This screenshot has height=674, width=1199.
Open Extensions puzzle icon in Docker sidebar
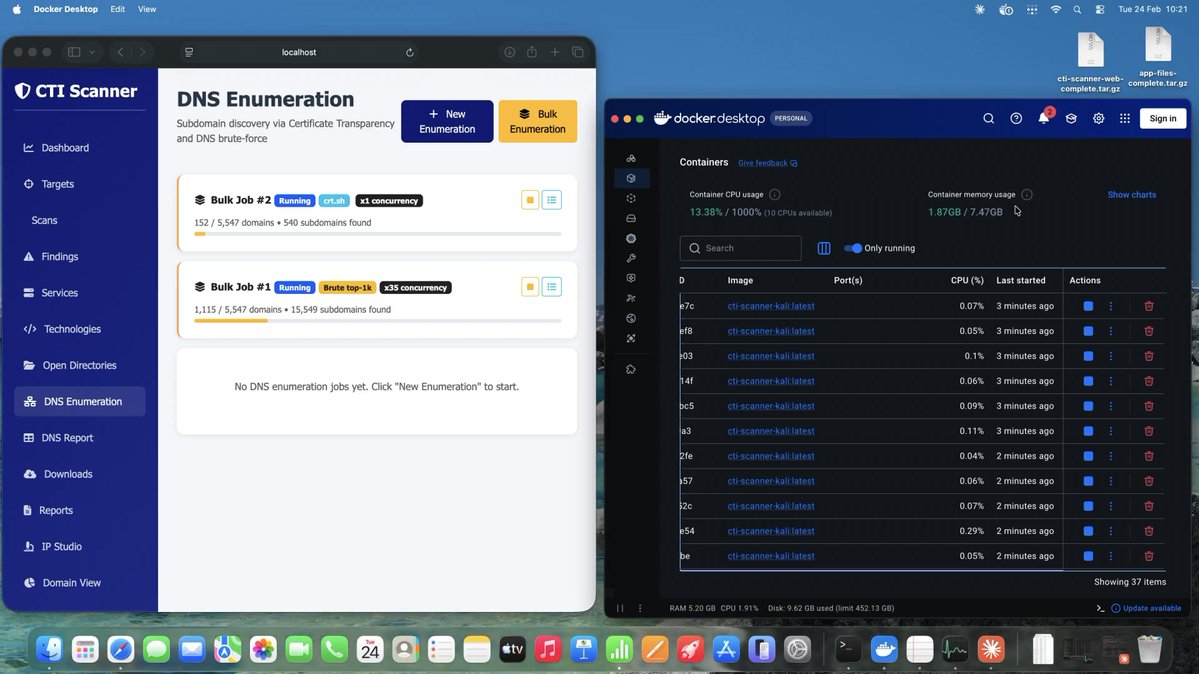(x=631, y=370)
